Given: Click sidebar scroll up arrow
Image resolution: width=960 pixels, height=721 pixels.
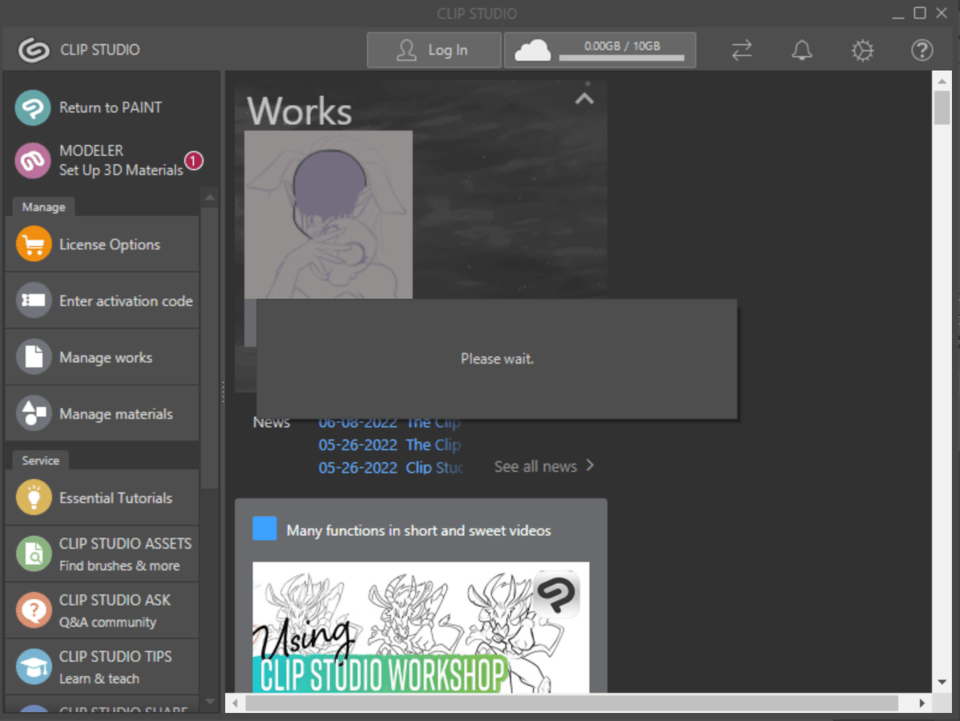Looking at the screenshot, I should pyautogui.click(x=209, y=198).
